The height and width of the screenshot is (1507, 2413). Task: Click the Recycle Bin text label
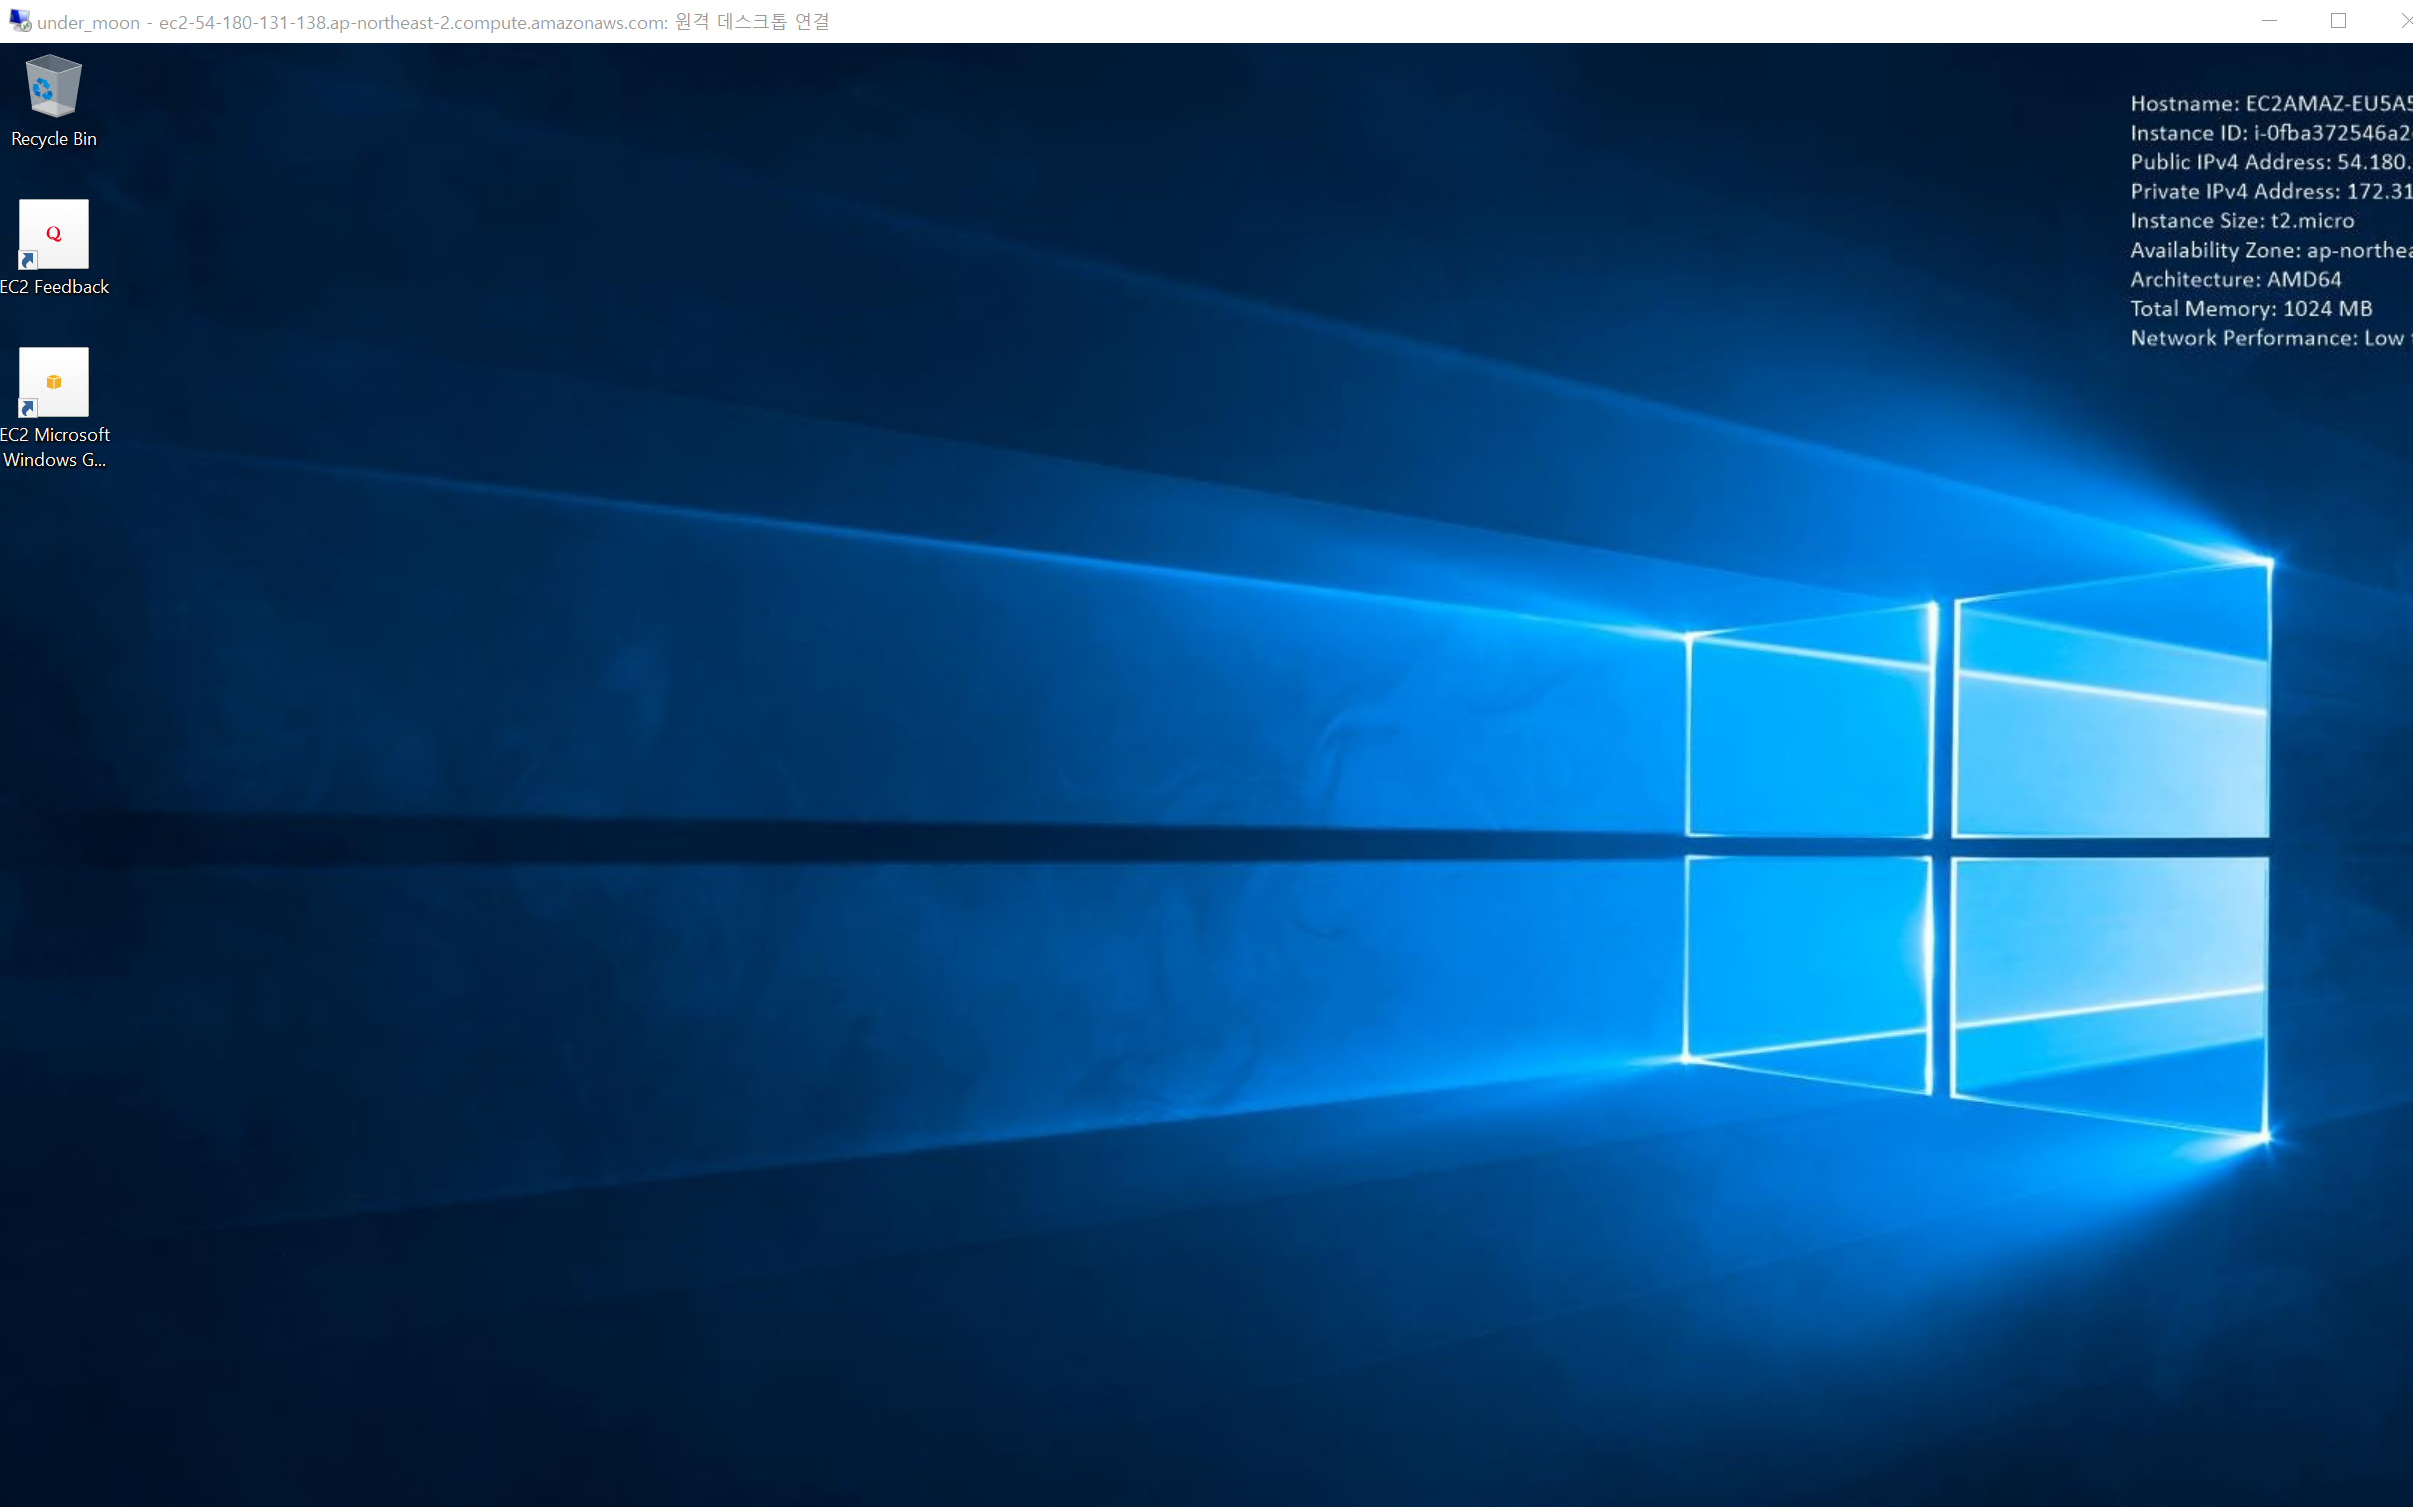click(53, 139)
